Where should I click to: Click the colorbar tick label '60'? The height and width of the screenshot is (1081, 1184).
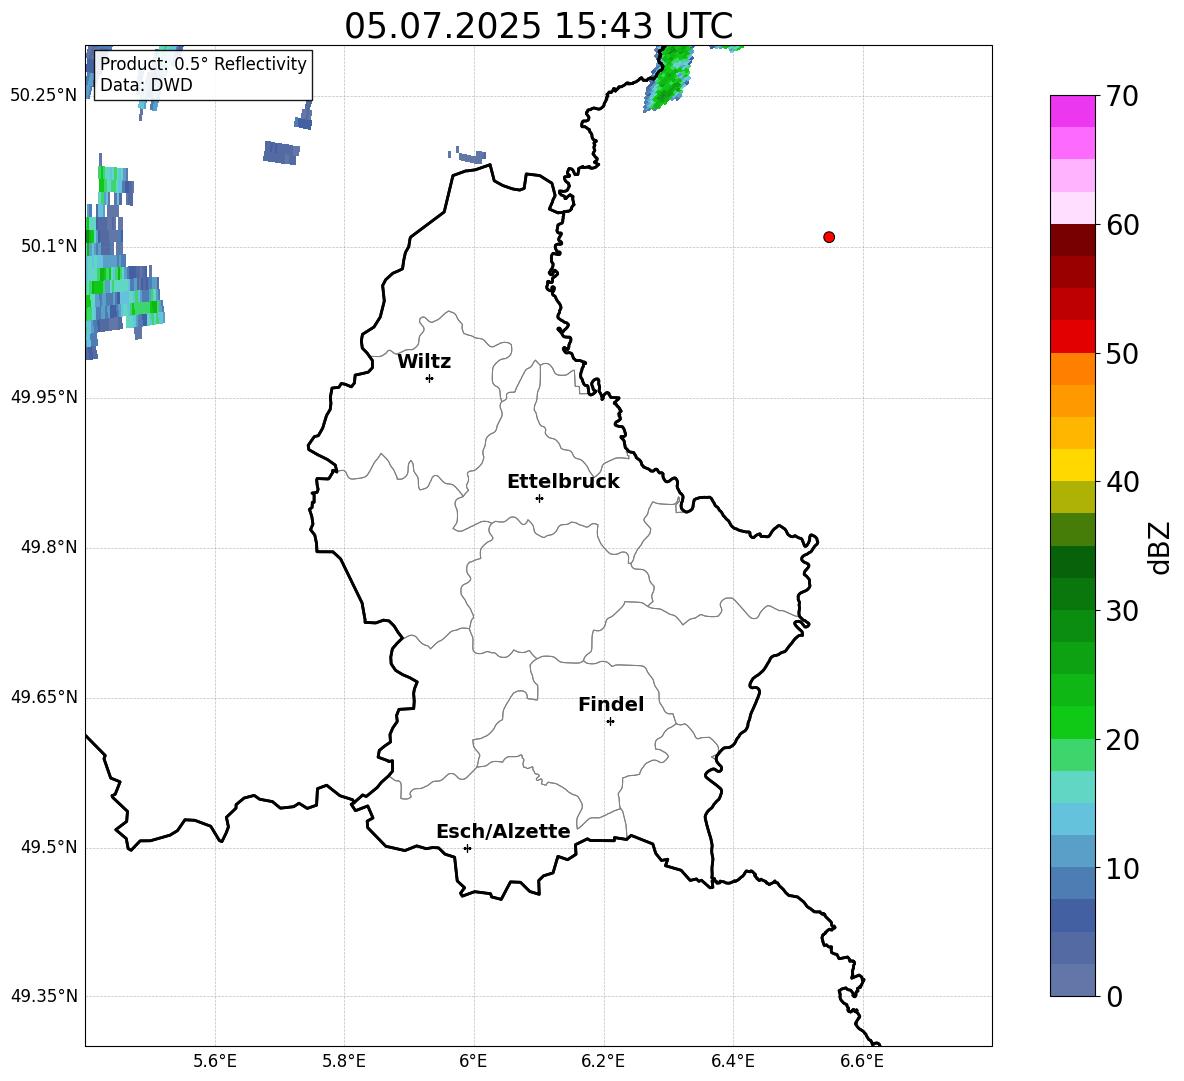tap(1121, 225)
